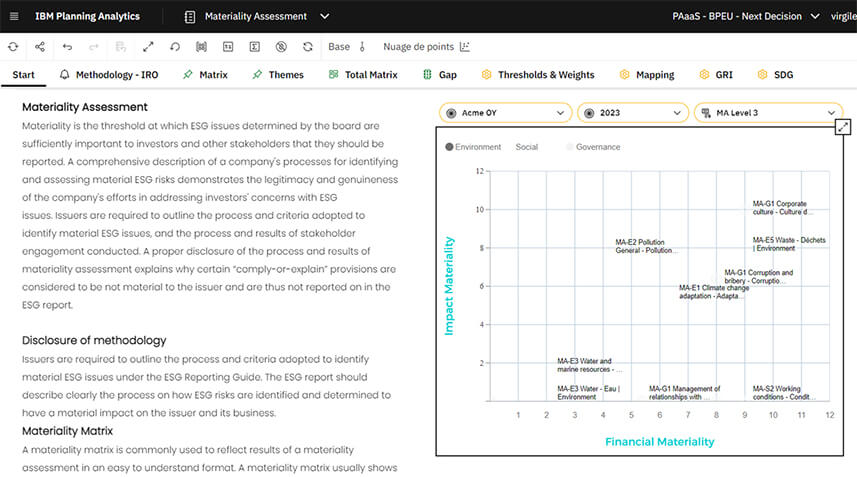Open the 2023 year dropdown
This screenshot has width=857, height=477.
(632, 113)
